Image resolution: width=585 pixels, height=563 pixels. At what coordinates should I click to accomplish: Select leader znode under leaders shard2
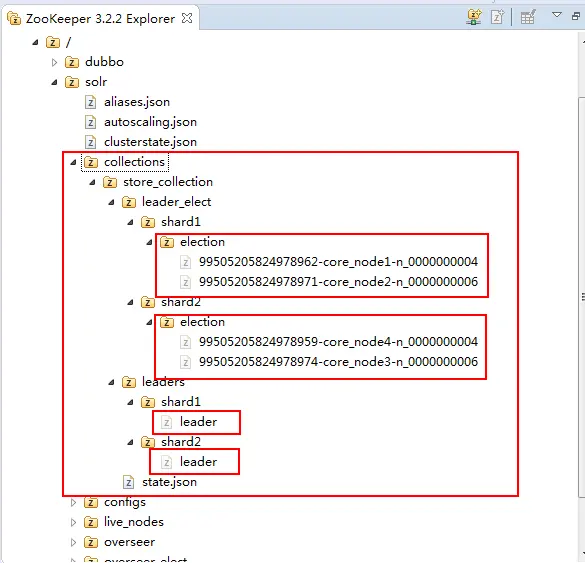198,462
